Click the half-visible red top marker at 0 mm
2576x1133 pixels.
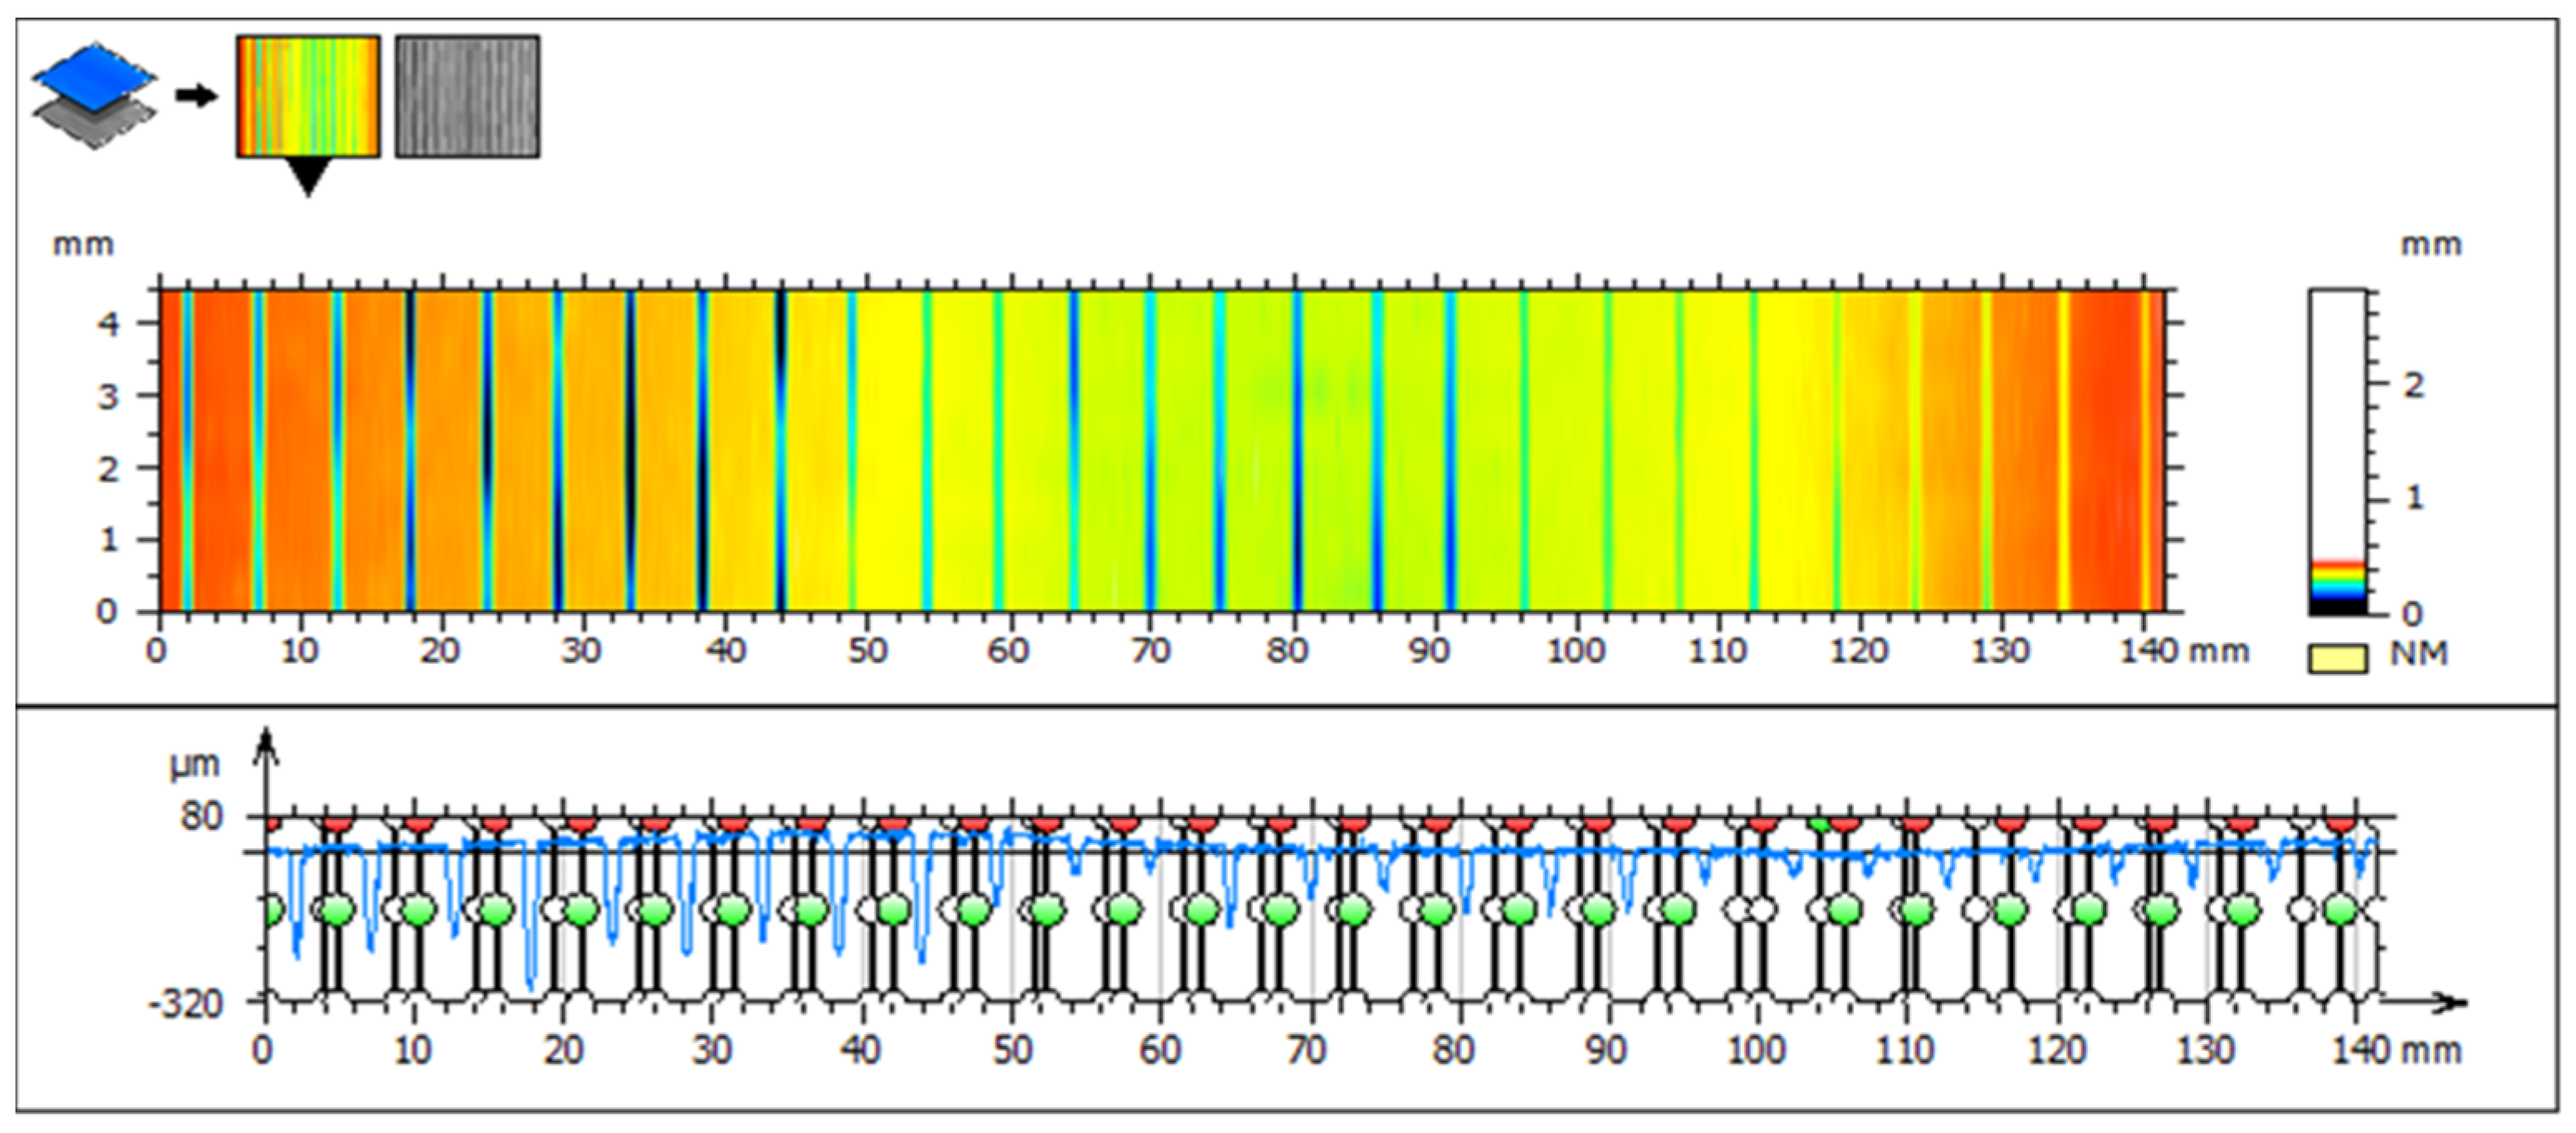[272, 823]
